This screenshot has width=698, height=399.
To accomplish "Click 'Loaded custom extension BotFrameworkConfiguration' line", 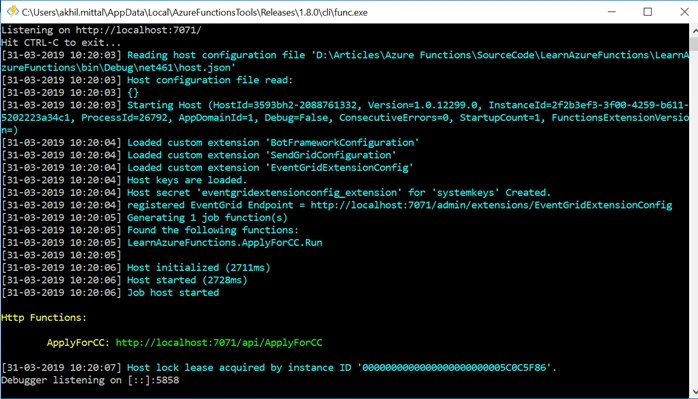I will (210, 142).
